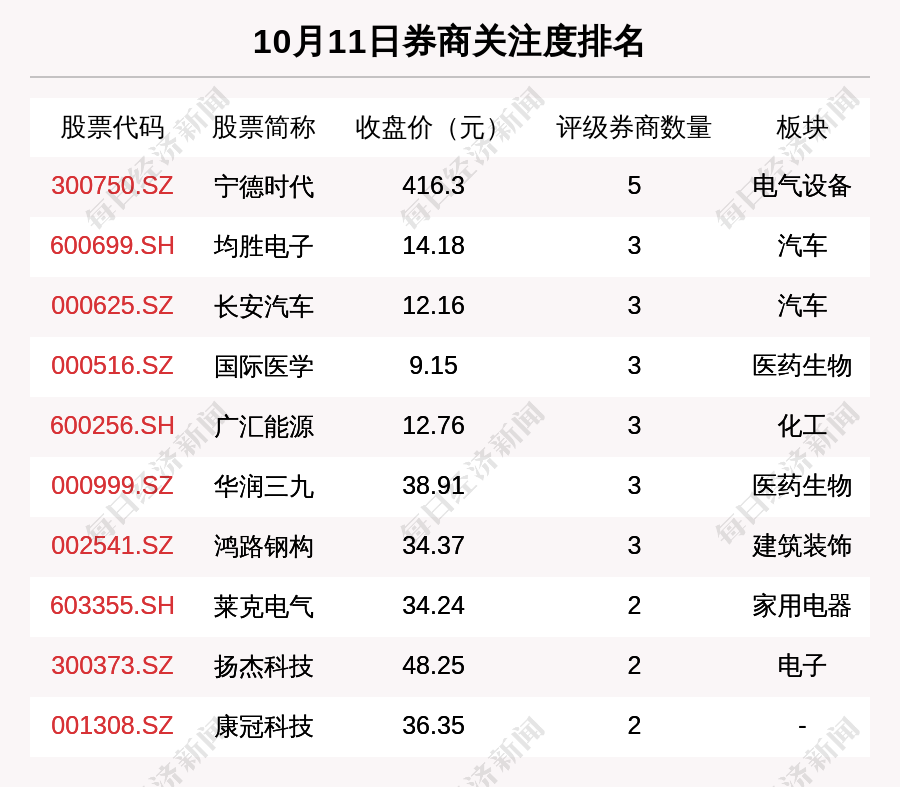
Task: Open stock code 000625.SZ
Action: [112, 305]
